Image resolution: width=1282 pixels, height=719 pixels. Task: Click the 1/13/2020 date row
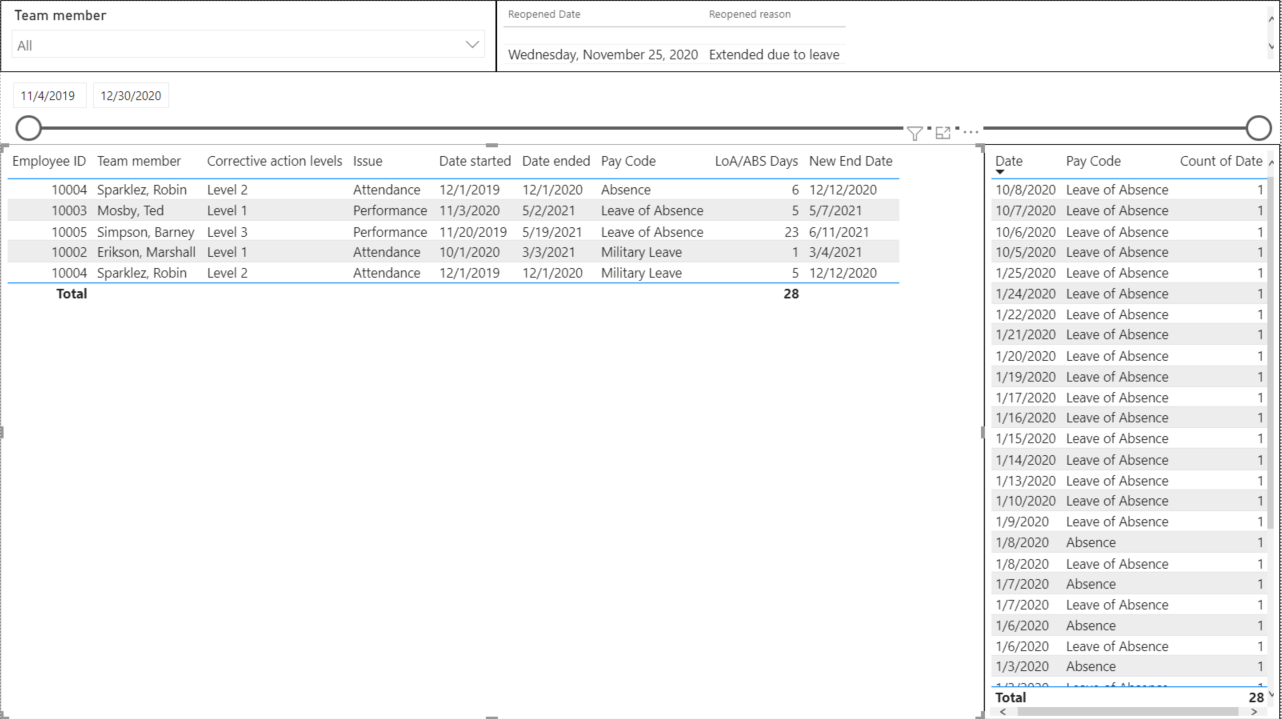(x=1129, y=481)
